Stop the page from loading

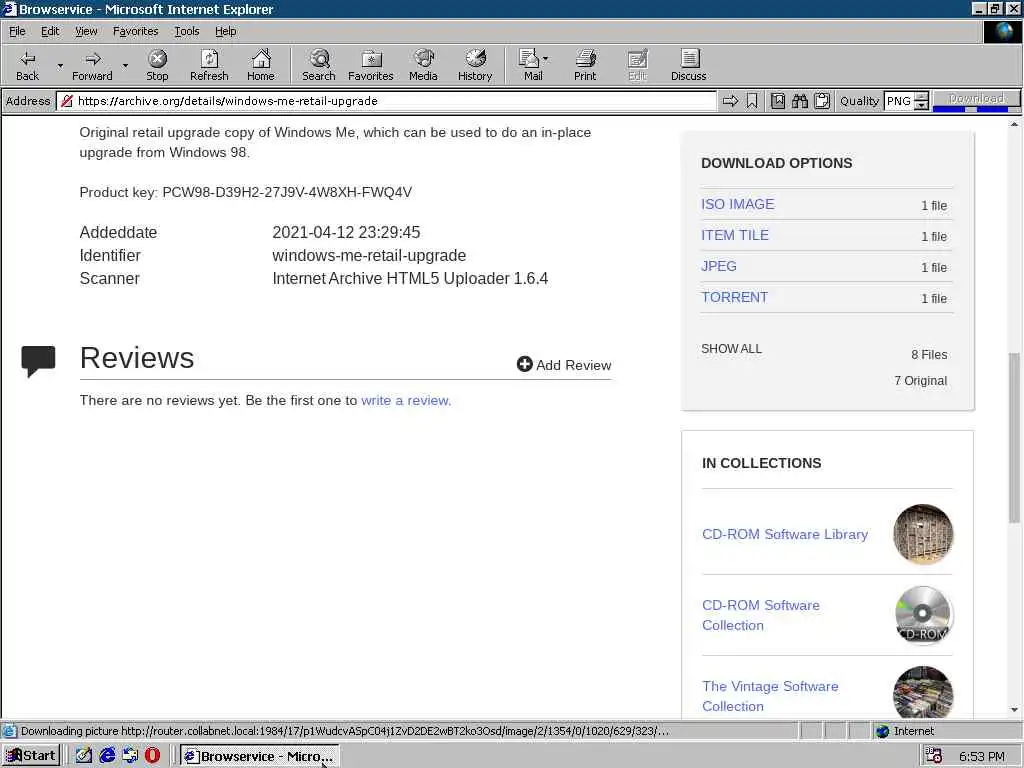tap(157, 65)
